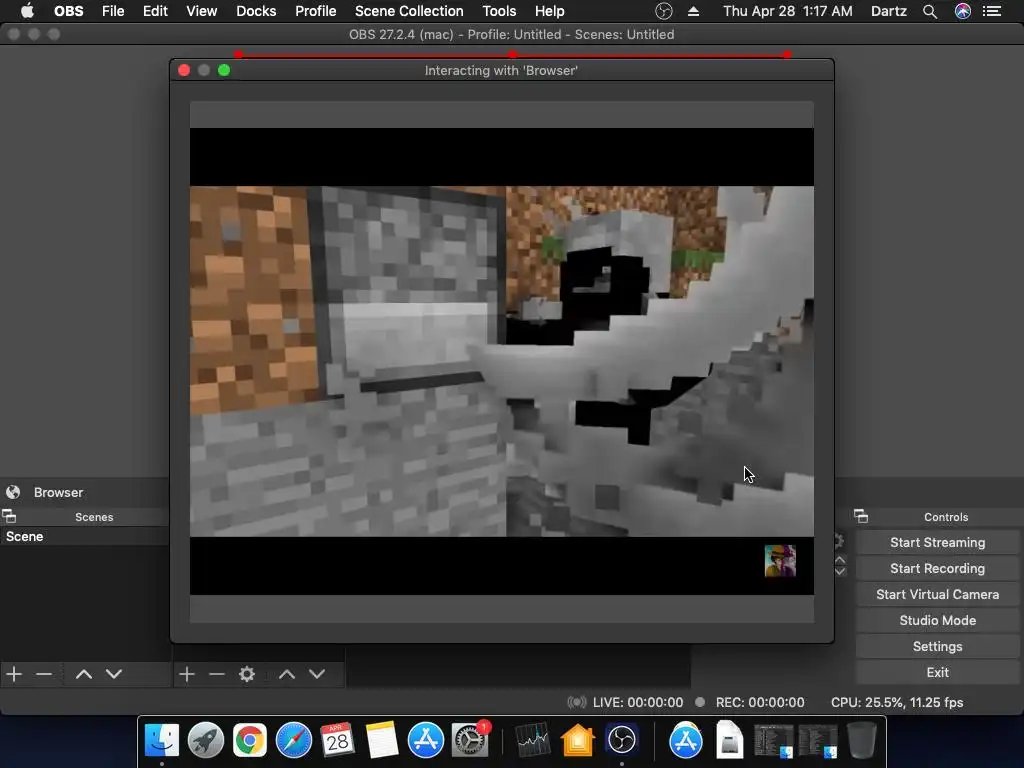Open Notes from the Dock
The height and width of the screenshot is (768, 1024).
[381, 740]
